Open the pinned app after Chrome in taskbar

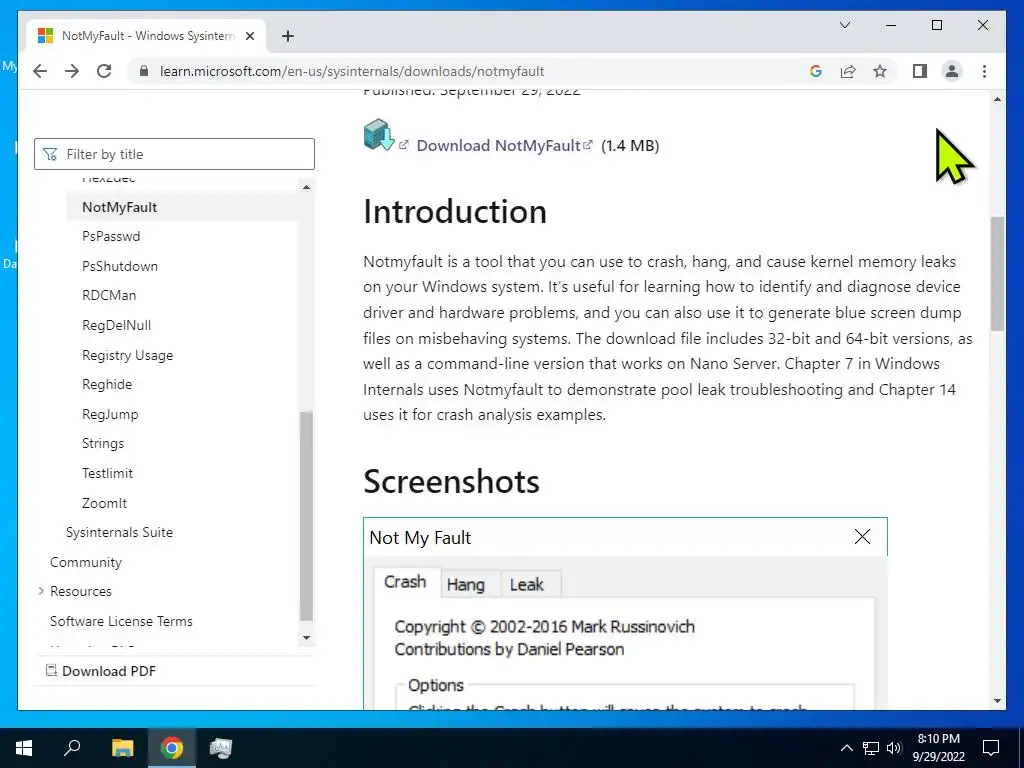point(221,748)
